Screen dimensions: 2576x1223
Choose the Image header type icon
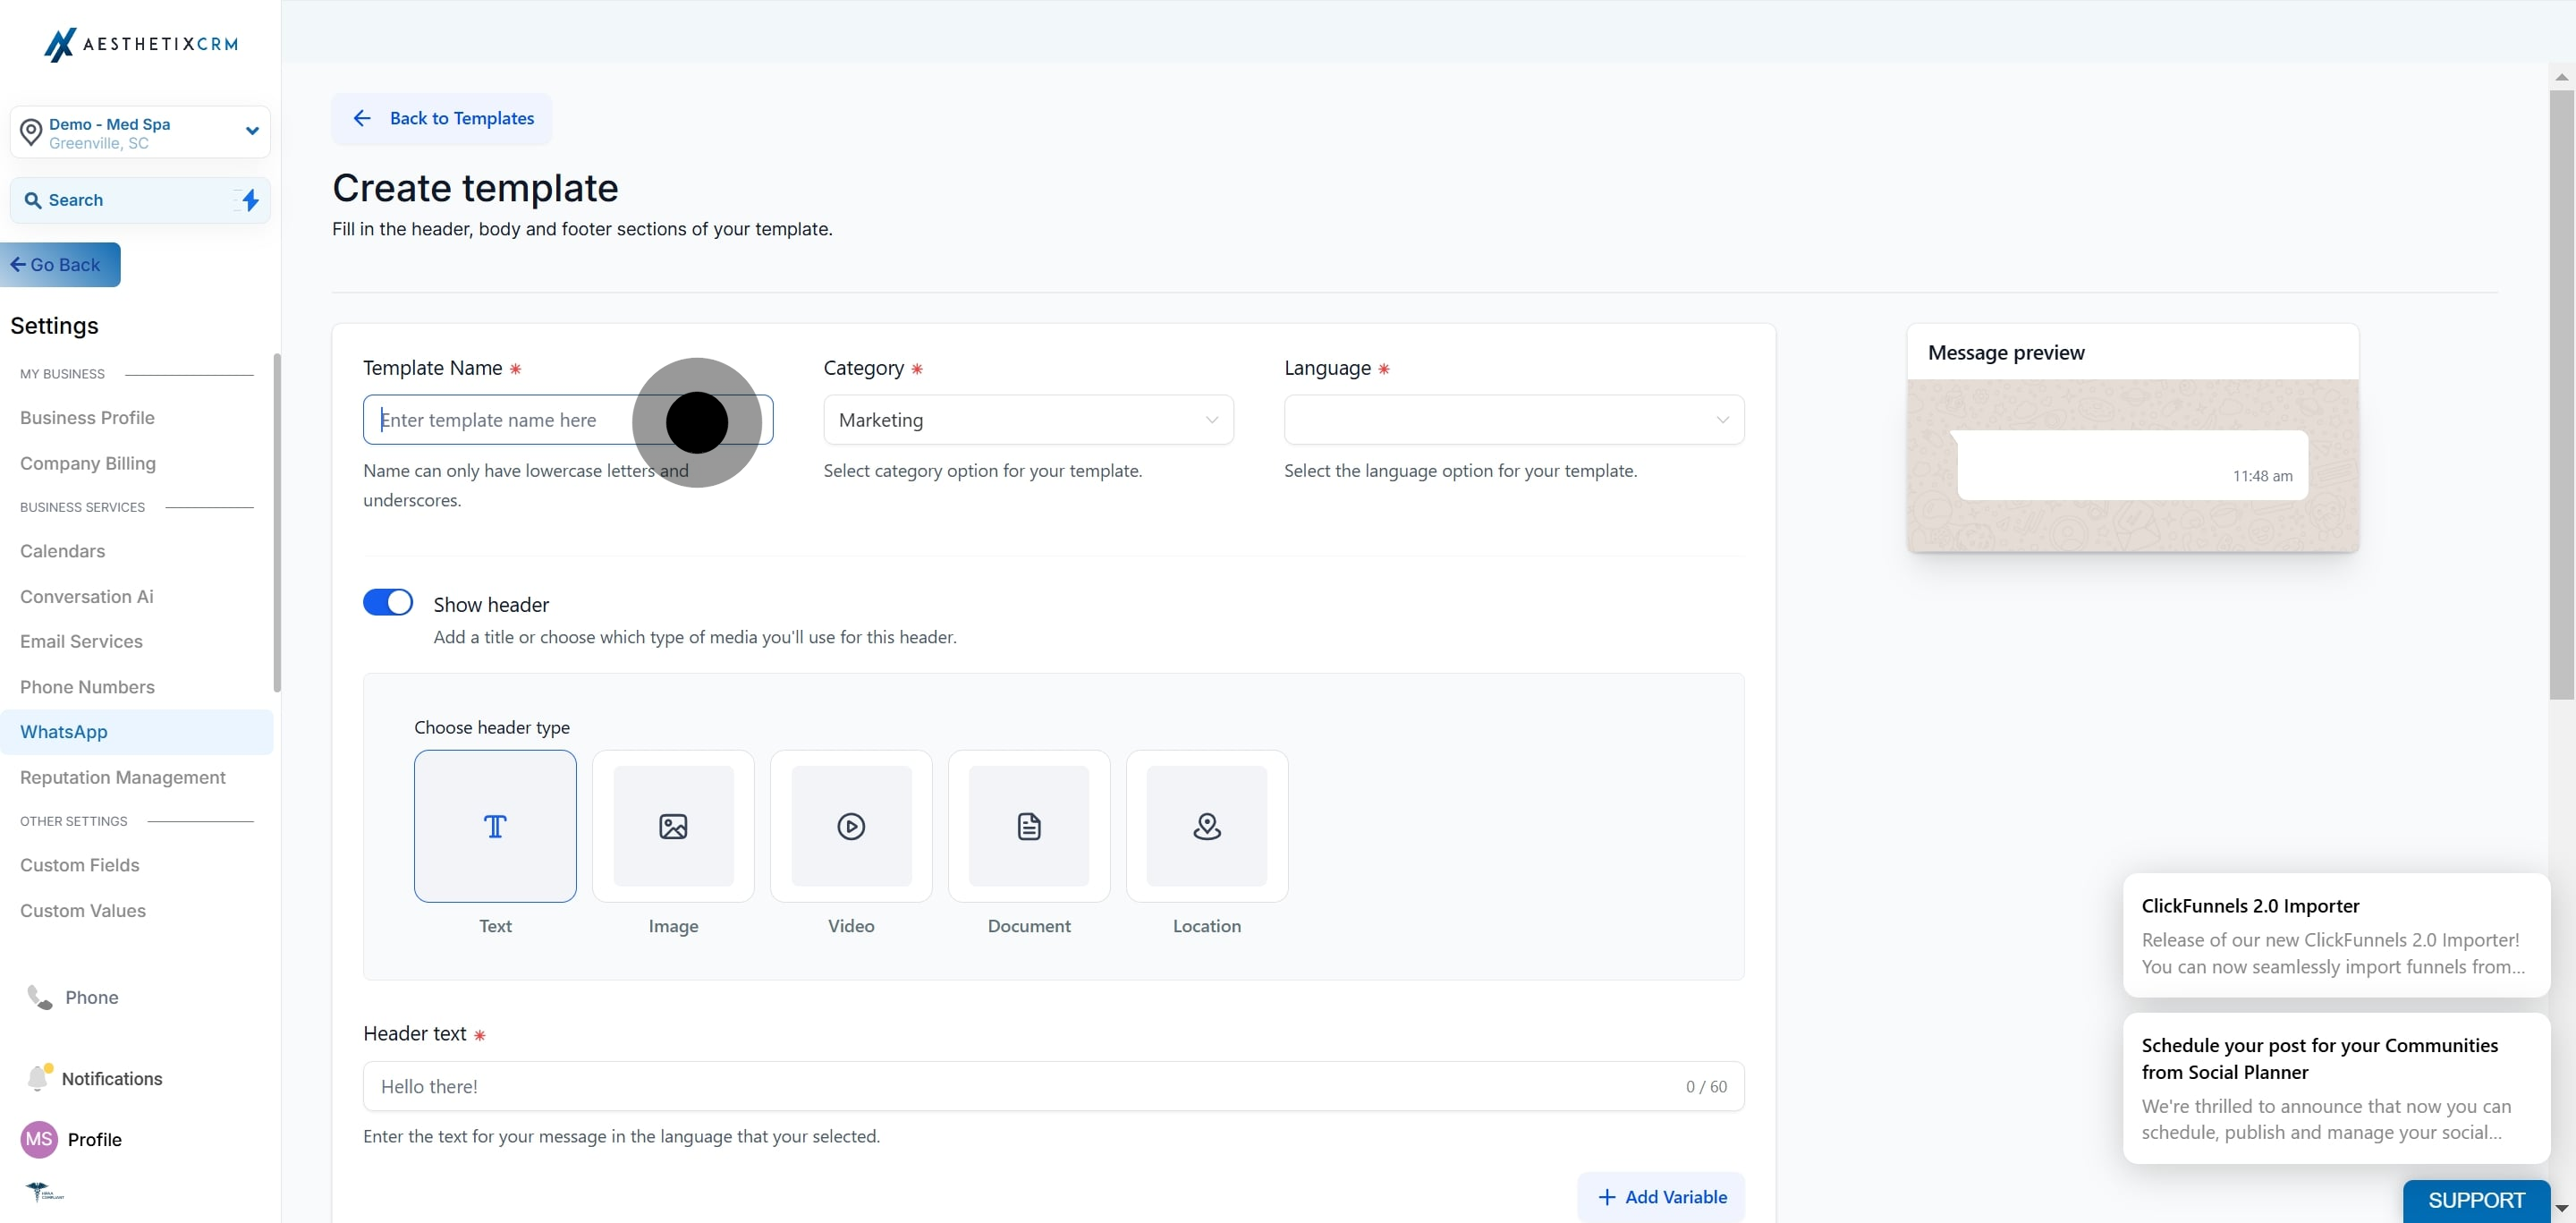673,826
